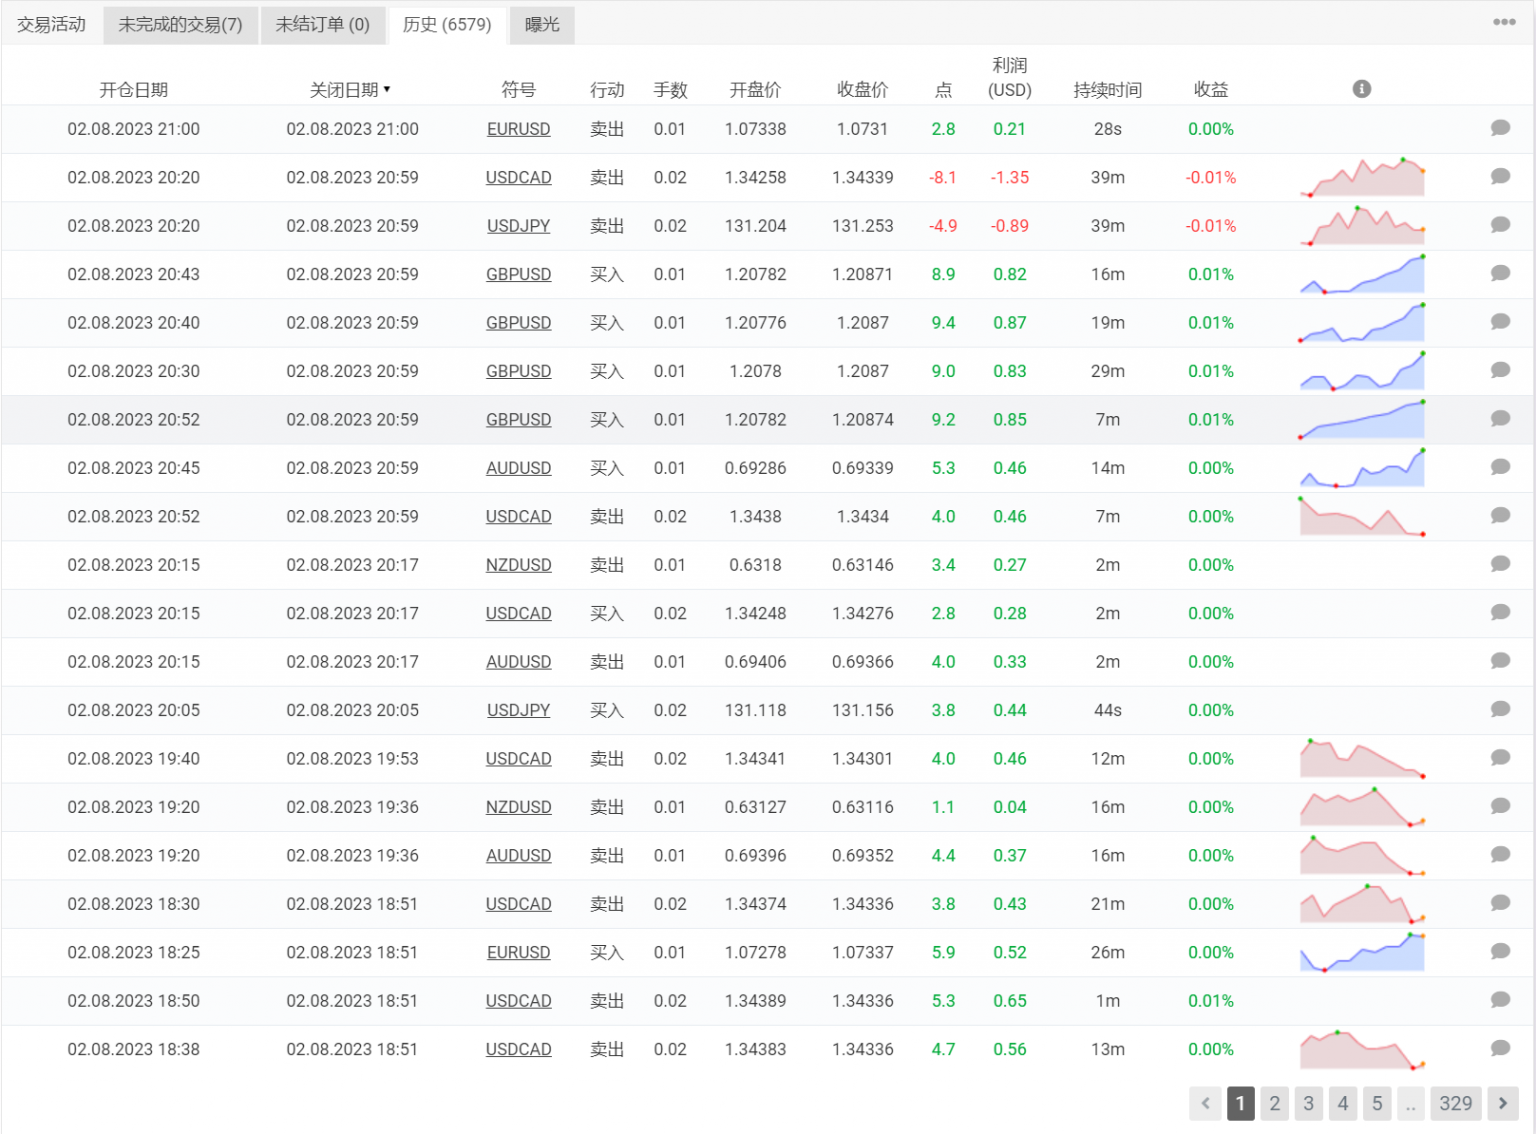Image resolution: width=1536 pixels, height=1134 pixels.
Task: Click the previous page left arrow
Action: tap(1206, 1104)
